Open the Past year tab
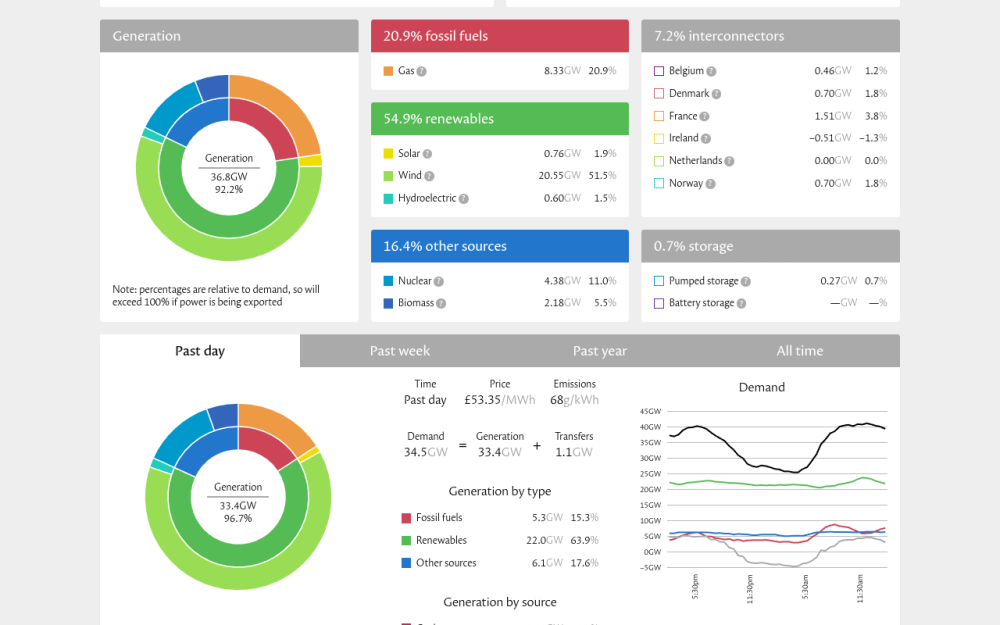 (599, 351)
